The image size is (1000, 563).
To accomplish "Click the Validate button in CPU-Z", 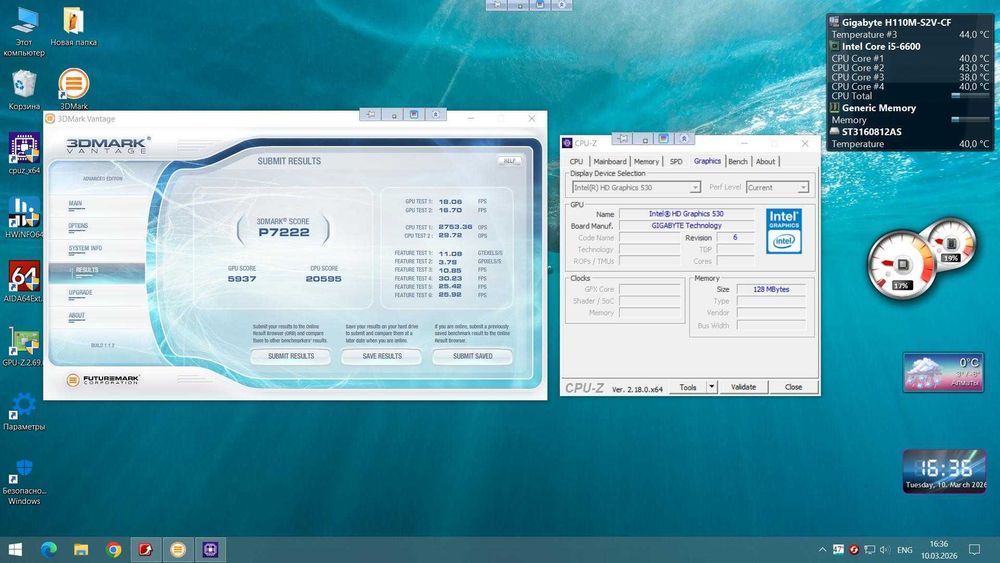I will point(743,387).
